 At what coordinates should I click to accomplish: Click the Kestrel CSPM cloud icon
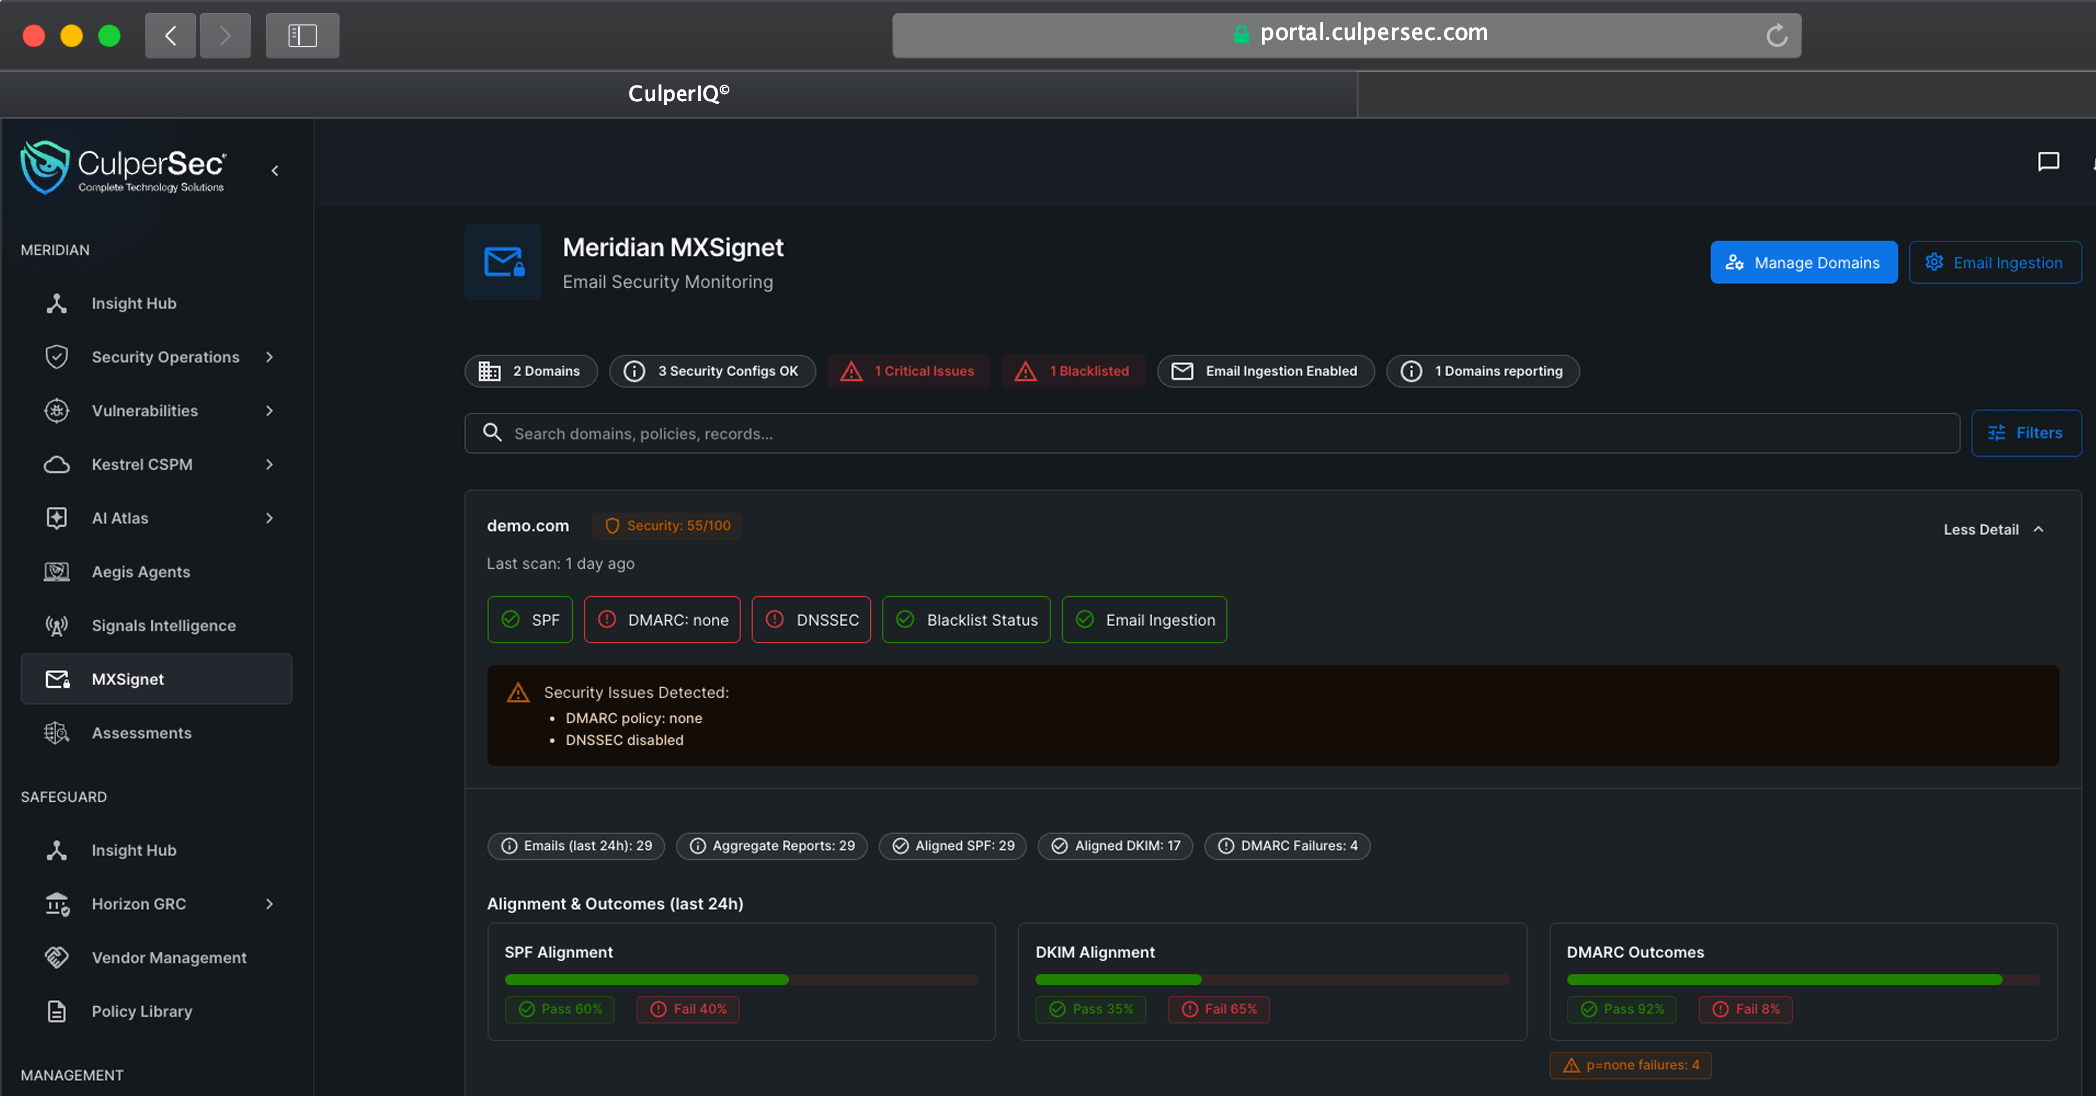pos(57,465)
